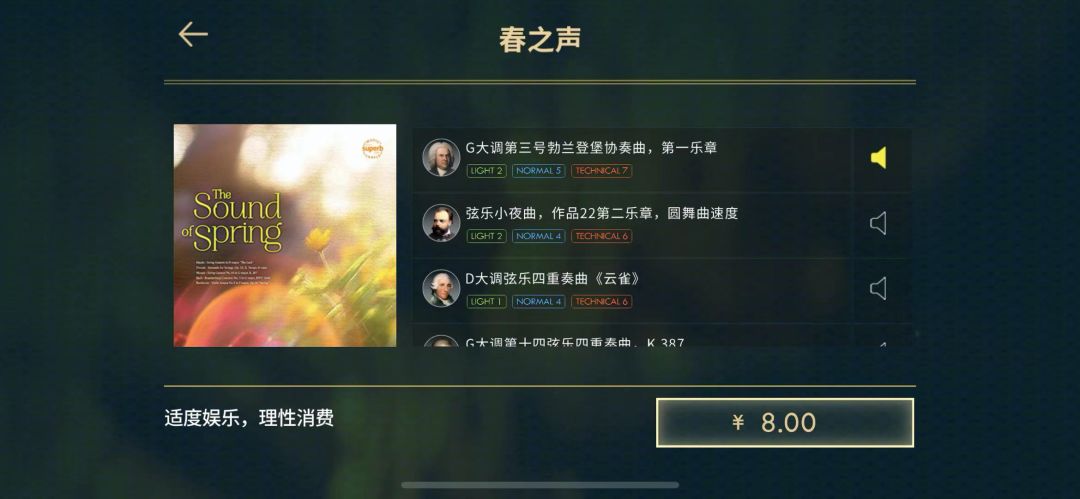Screen dimensions: 1080x499
Task: Choose LIGHT 1 on 《云雀》 track
Action: click(486, 301)
